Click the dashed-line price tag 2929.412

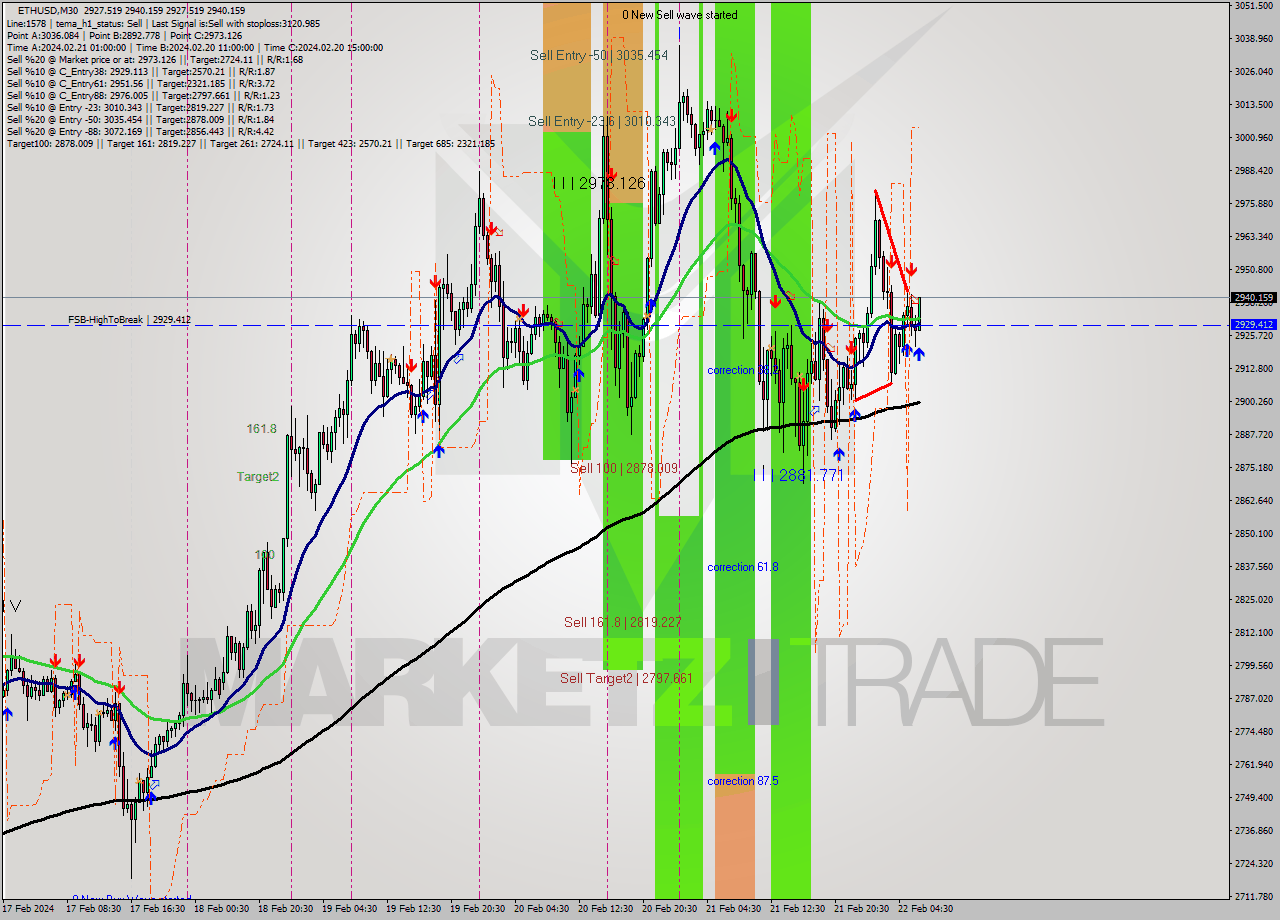pyautogui.click(x=1253, y=325)
